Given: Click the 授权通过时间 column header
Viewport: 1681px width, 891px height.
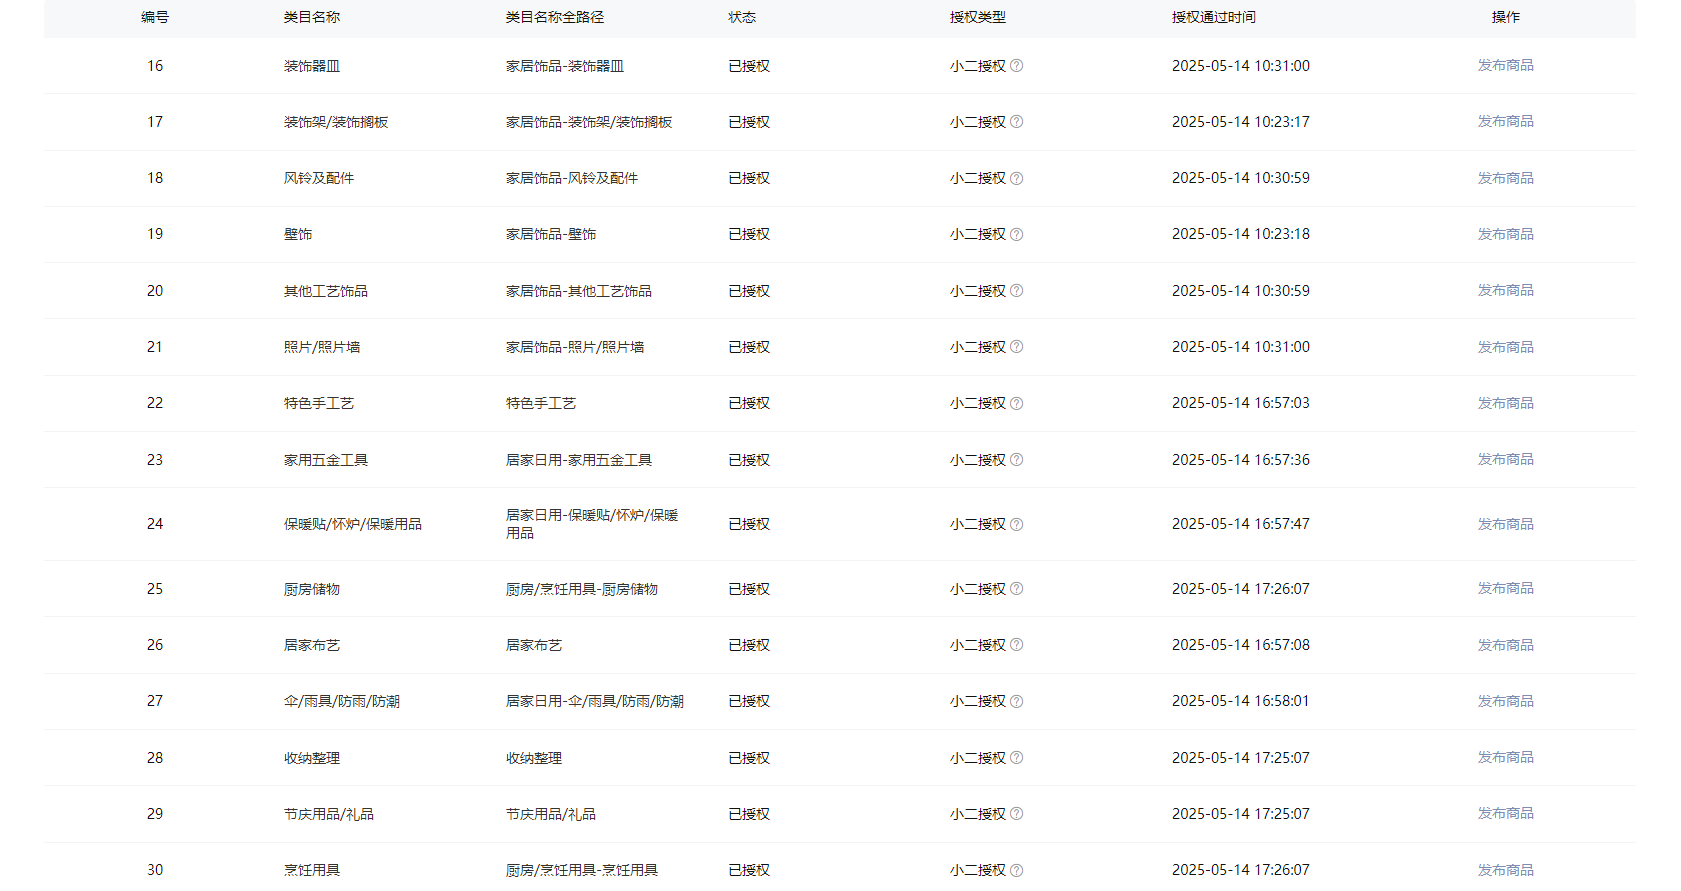Looking at the screenshot, I should pos(1214,17).
